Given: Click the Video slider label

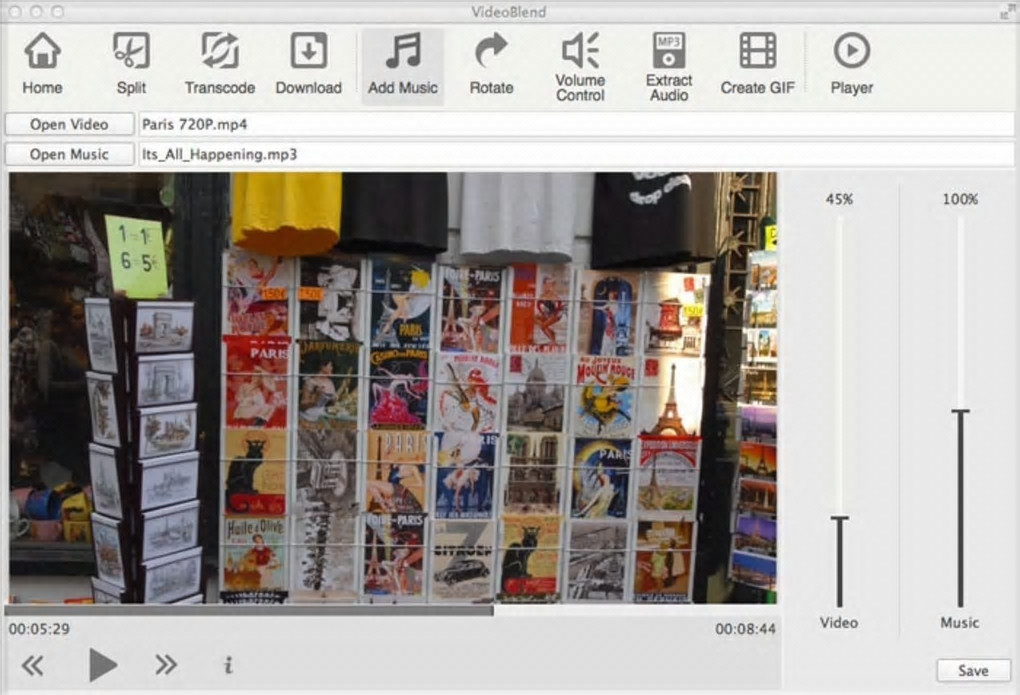Looking at the screenshot, I should point(839,623).
